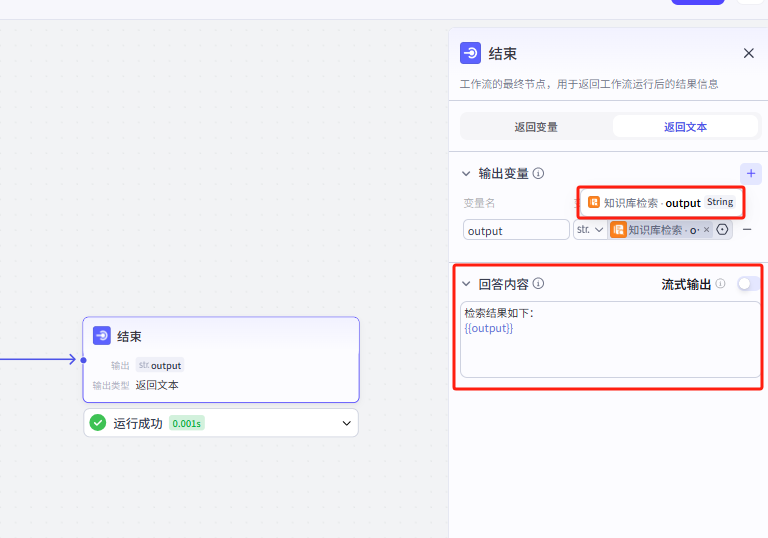Click the 结束 node icon on the canvas

(x=101, y=336)
